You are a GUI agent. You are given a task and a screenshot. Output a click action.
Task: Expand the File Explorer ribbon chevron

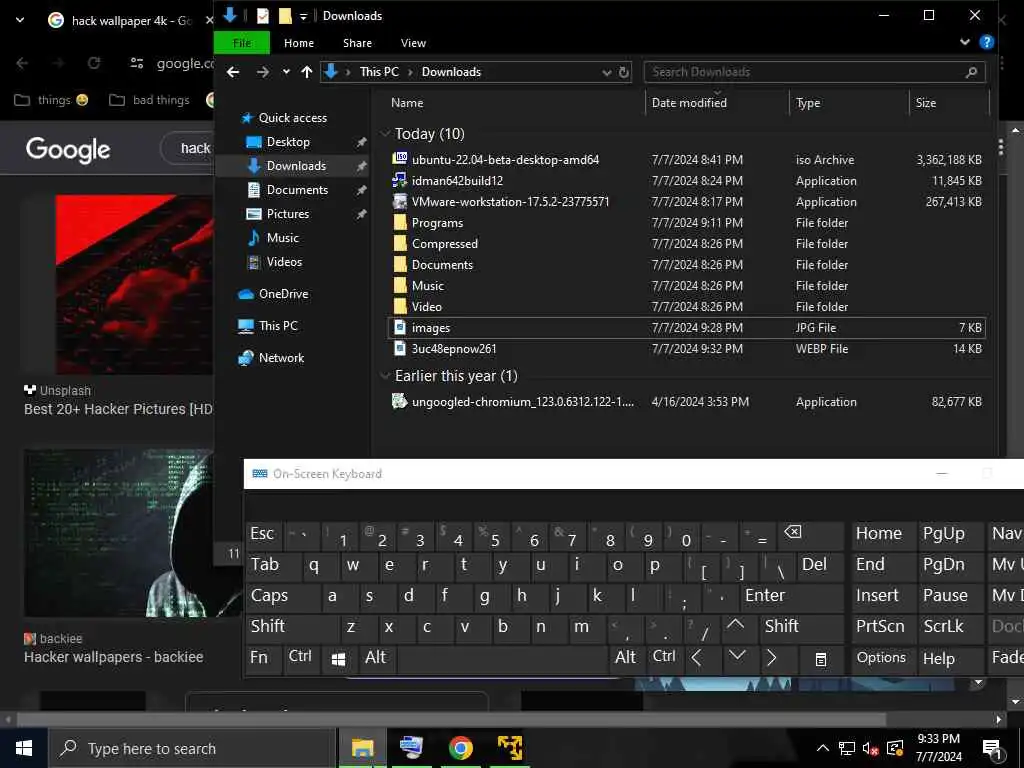point(965,42)
